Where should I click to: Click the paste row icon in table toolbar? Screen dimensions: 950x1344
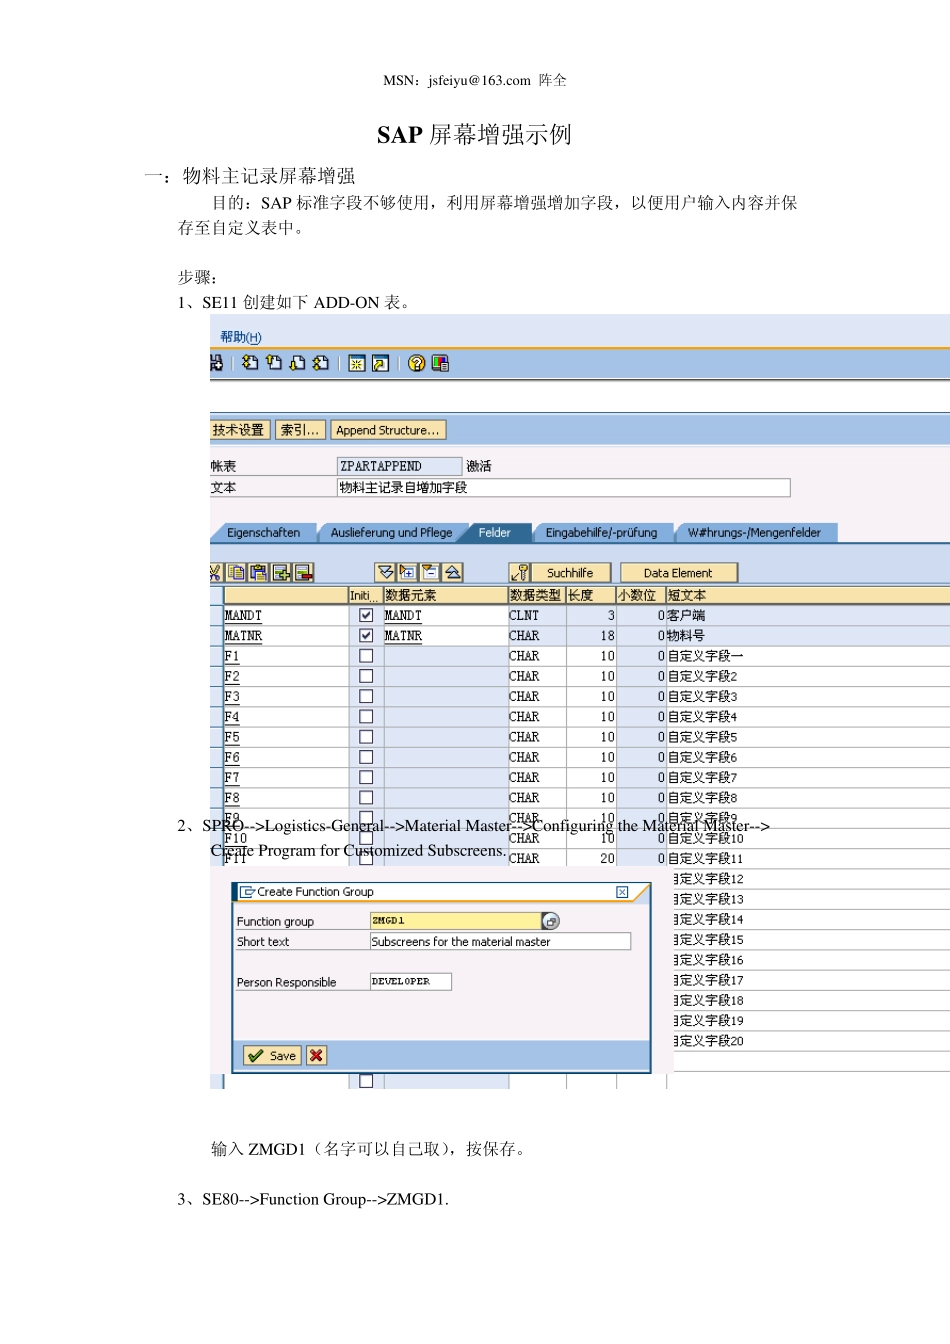coord(258,572)
